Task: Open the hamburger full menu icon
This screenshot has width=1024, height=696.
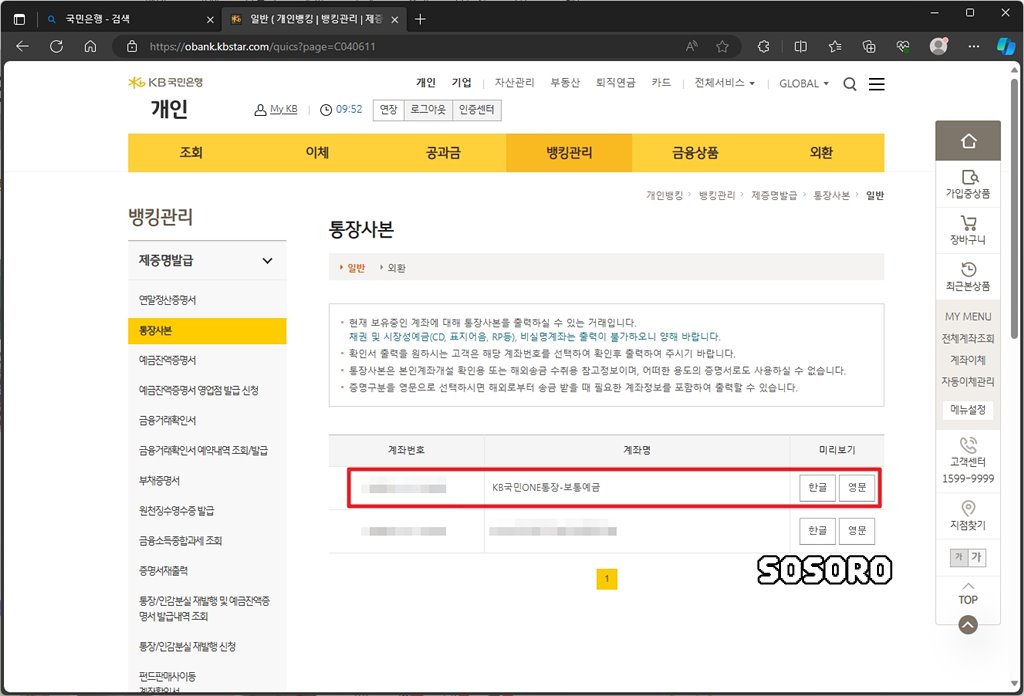Action: coord(876,84)
